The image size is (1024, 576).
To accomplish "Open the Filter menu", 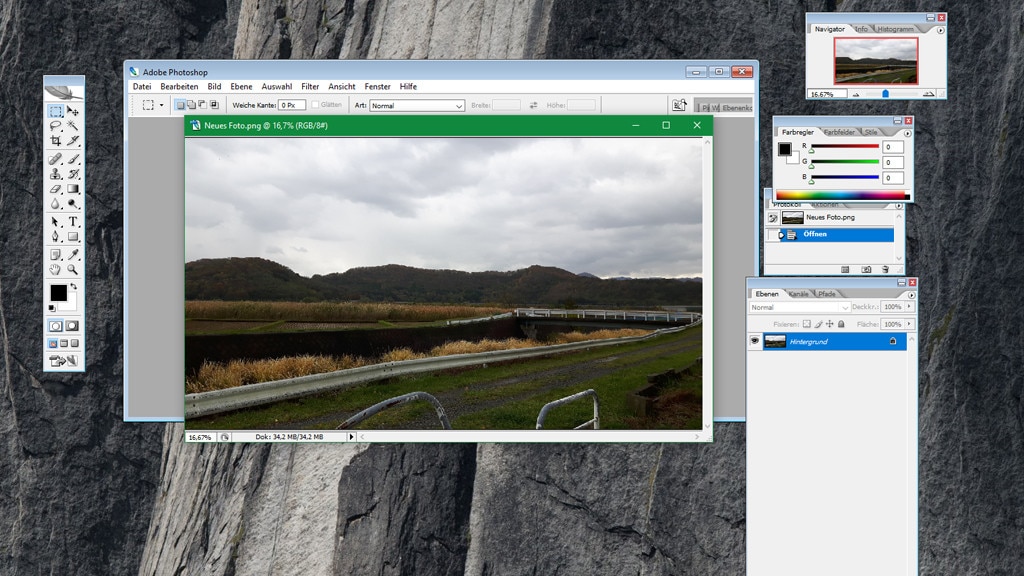I will [310, 87].
